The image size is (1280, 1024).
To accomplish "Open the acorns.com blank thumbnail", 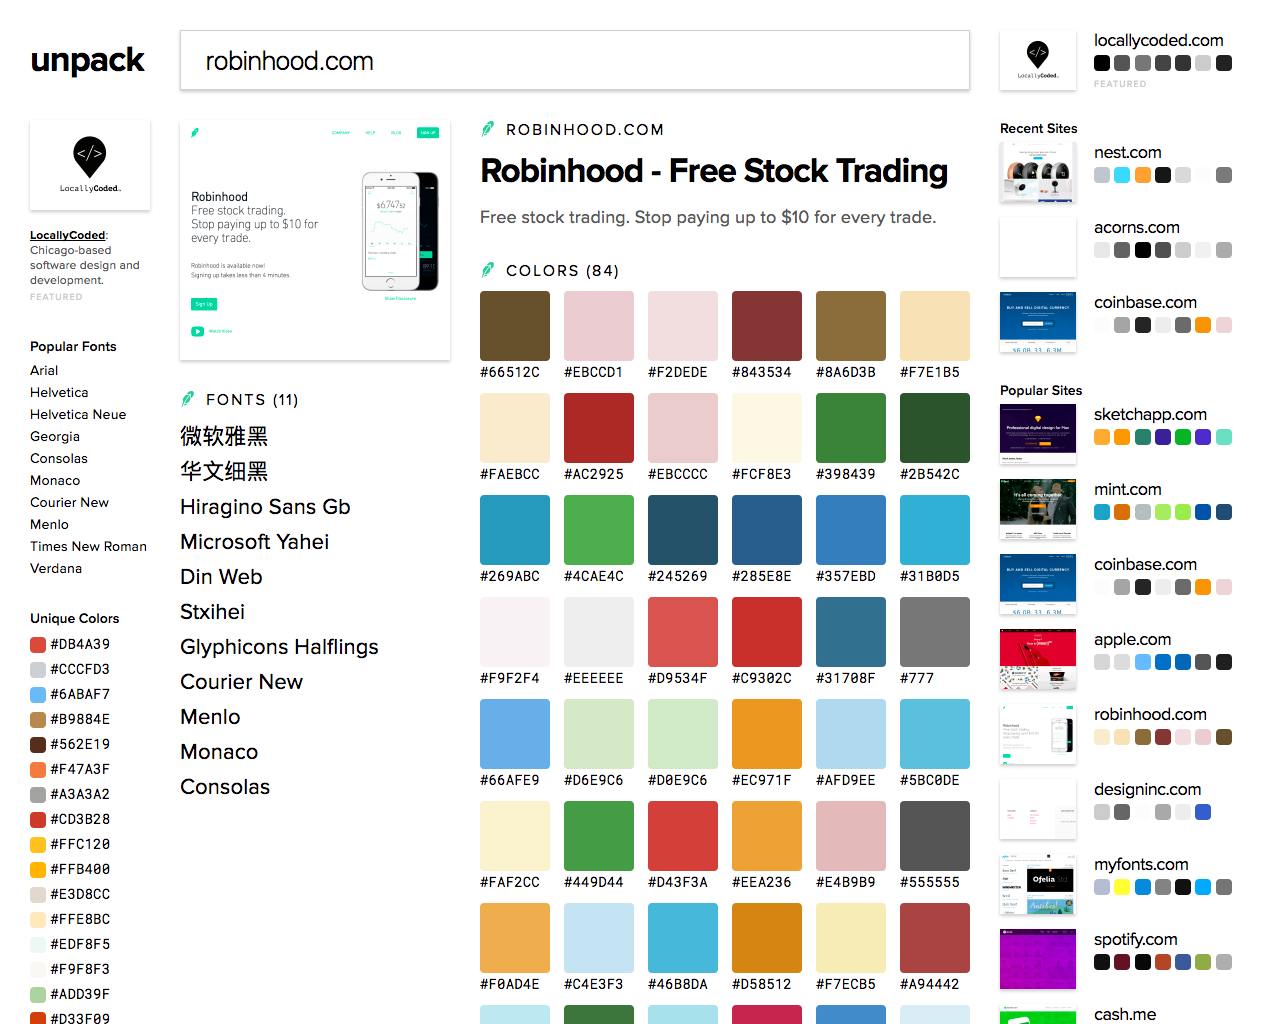I will coord(1038,247).
